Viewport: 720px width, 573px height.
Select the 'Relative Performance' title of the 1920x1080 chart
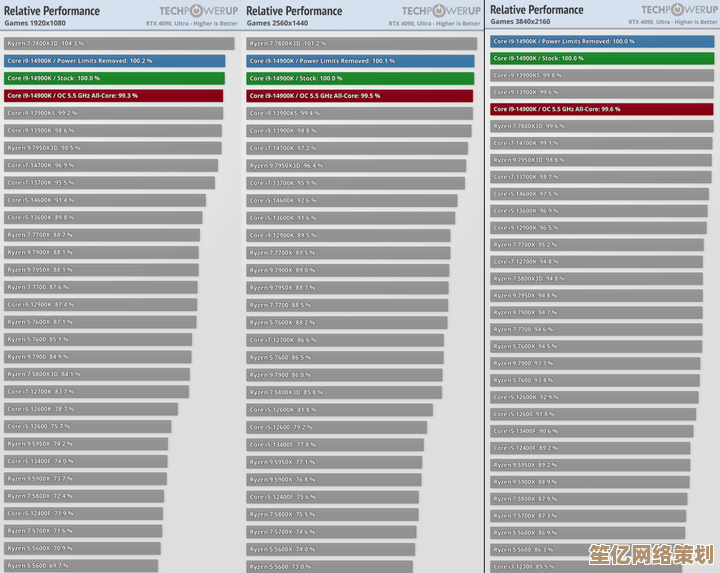(52, 11)
